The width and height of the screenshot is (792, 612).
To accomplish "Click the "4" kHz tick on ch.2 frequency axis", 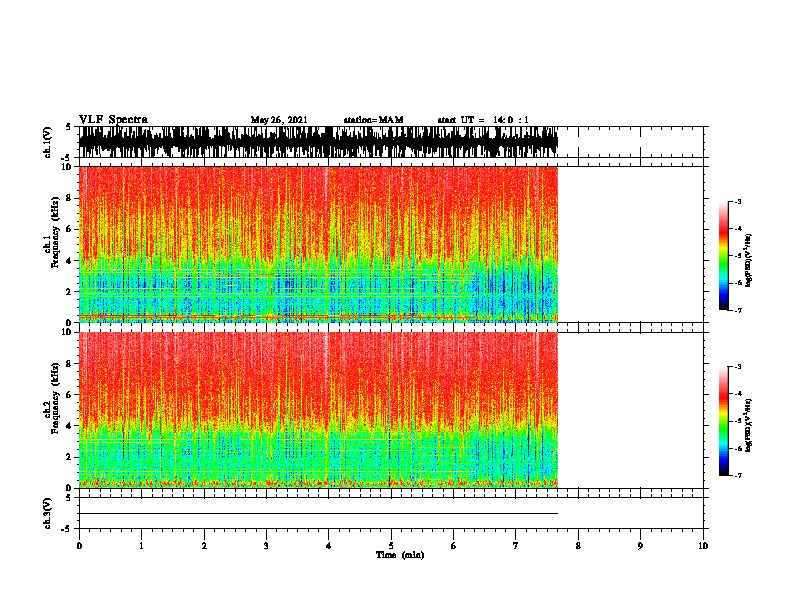I will pos(69,426).
